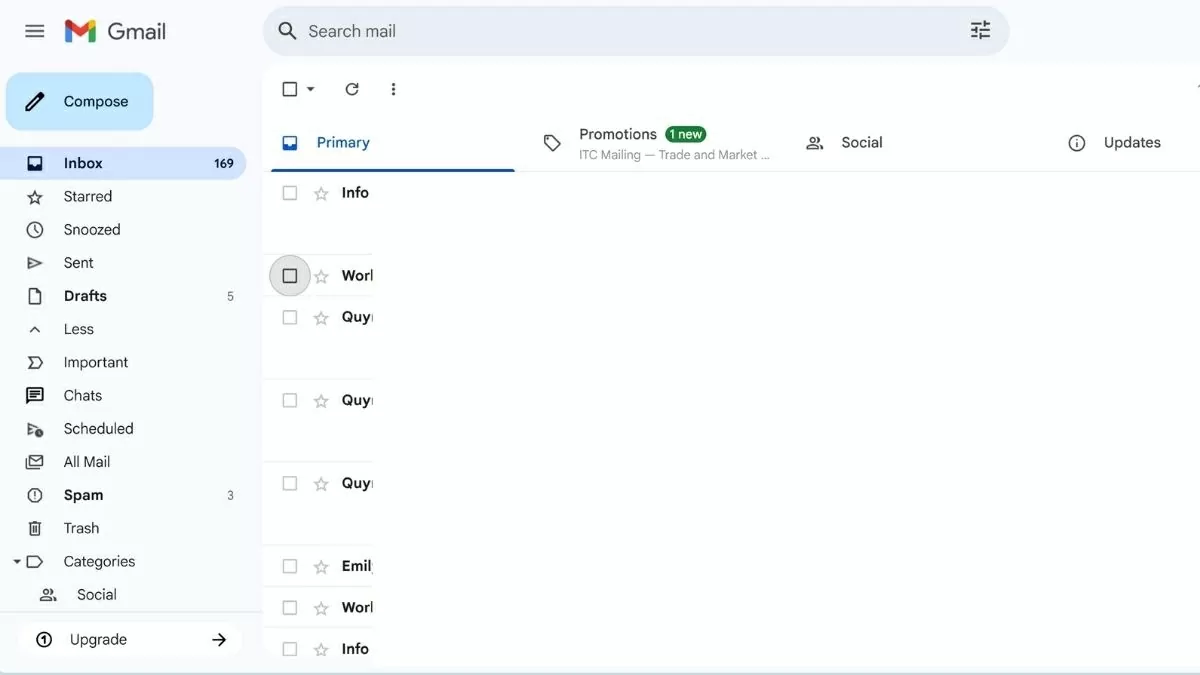Check the select-all messages checkbox

(x=289, y=88)
